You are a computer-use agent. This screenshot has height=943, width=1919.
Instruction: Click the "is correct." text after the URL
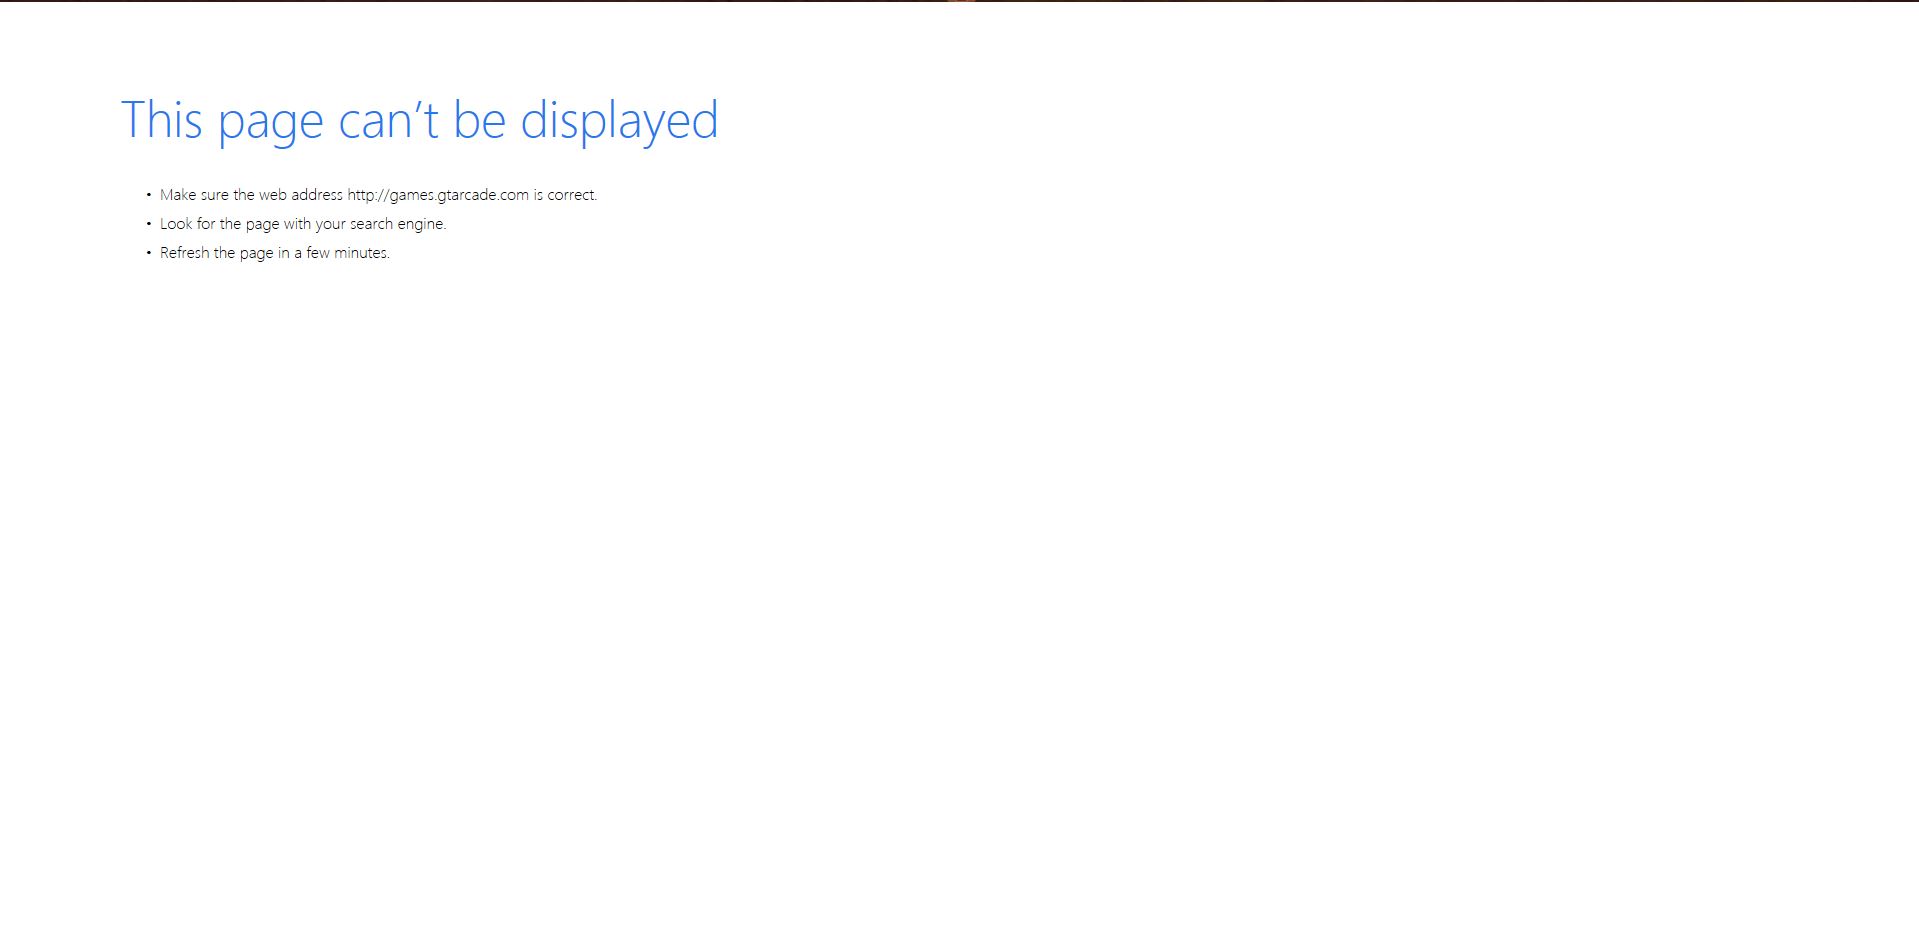(565, 195)
